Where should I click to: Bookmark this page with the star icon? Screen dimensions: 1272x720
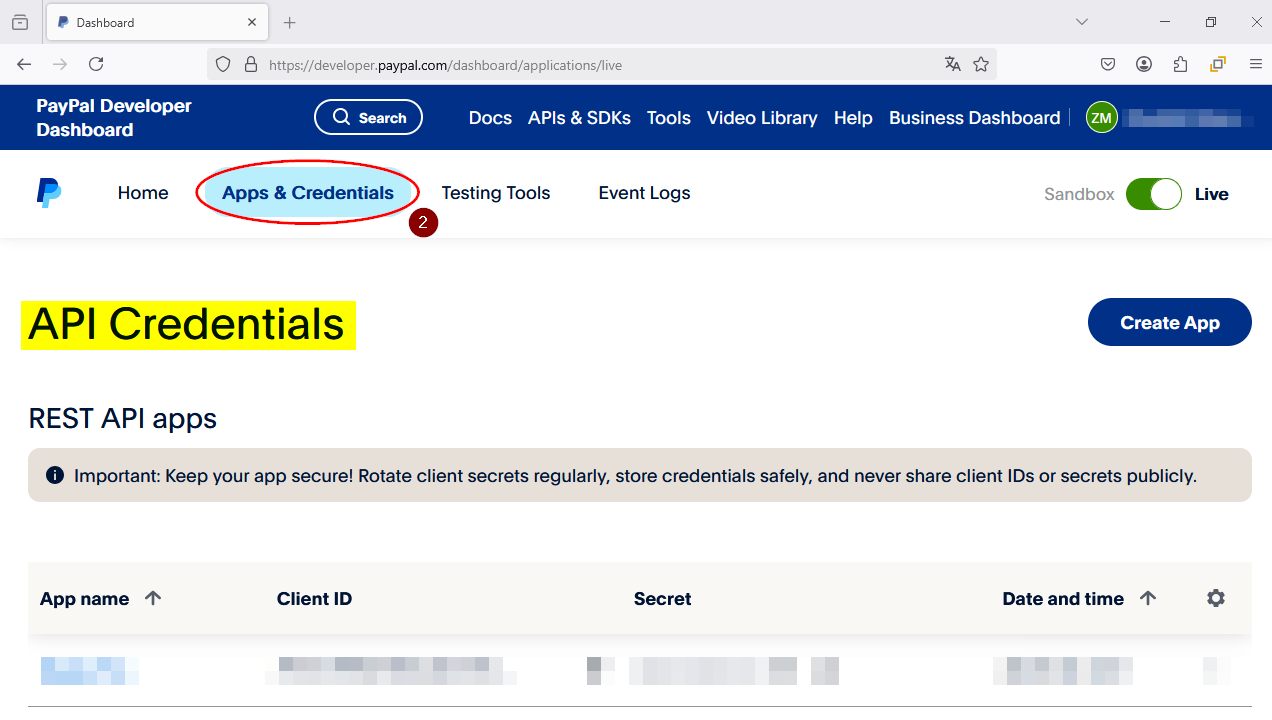pyautogui.click(x=981, y=65)
